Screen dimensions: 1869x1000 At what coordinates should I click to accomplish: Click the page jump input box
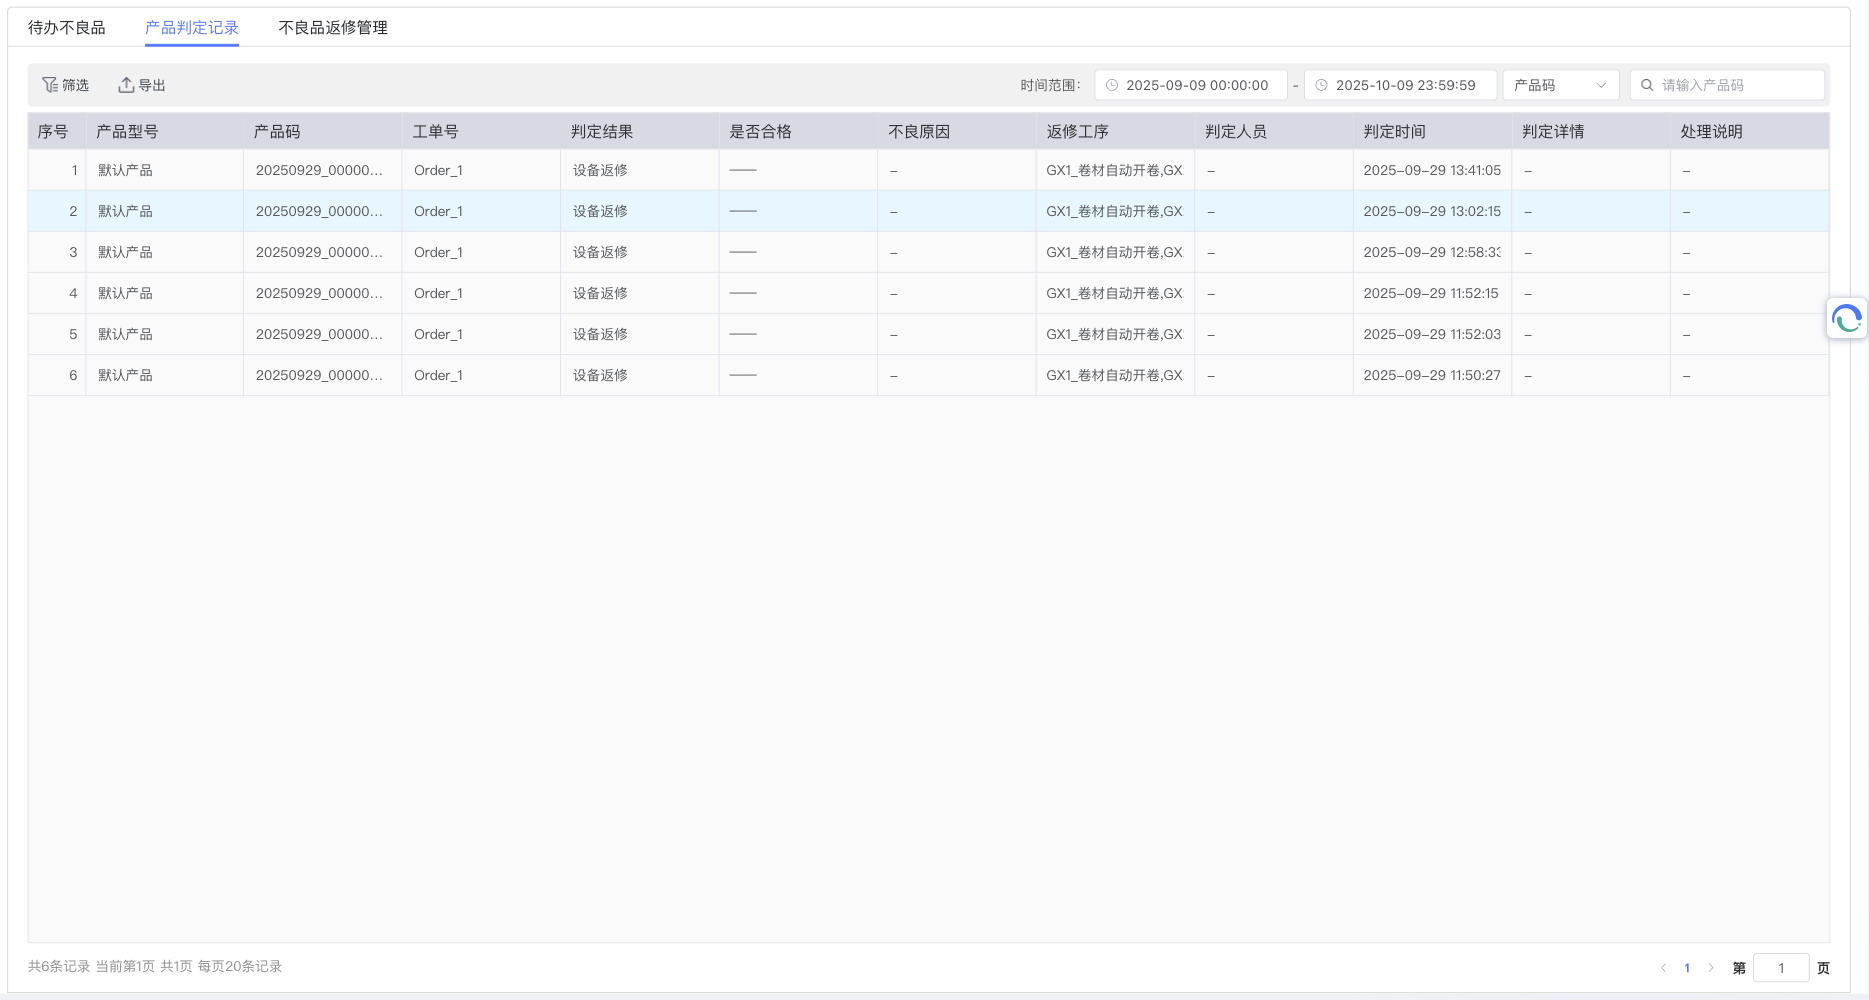[x=1780, y=968]
